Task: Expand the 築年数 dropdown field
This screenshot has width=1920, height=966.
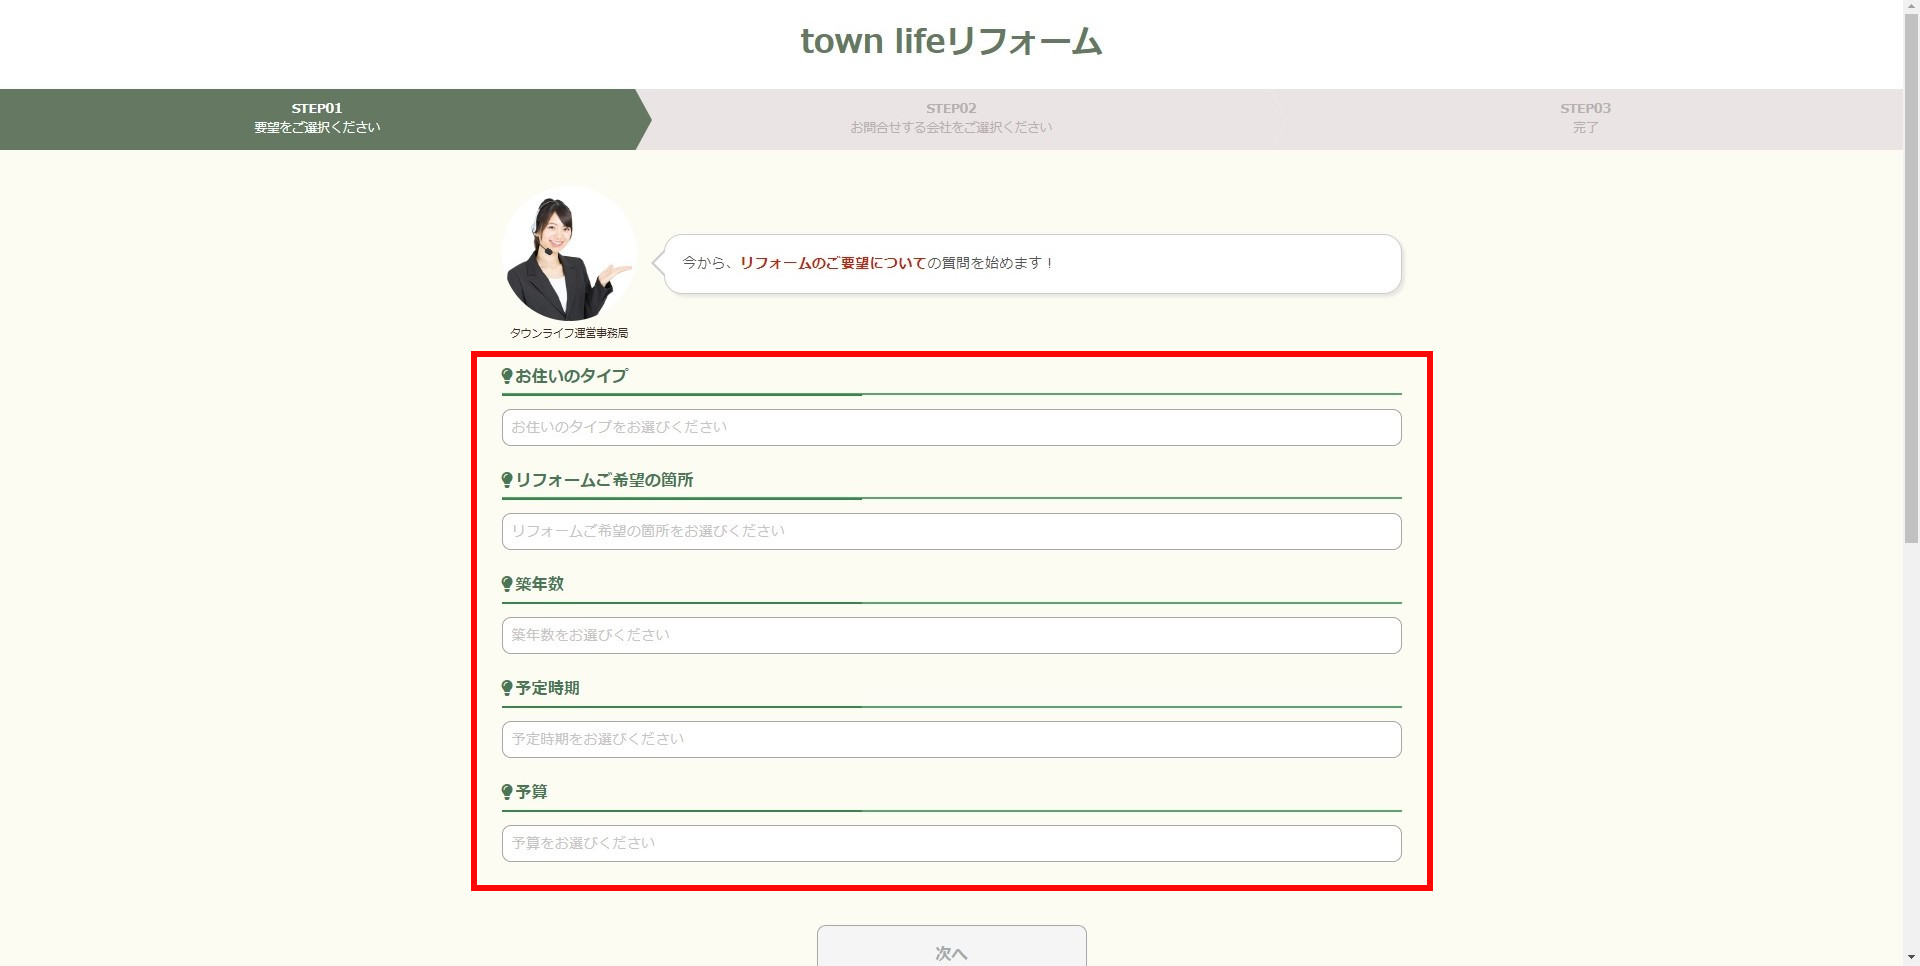Action: (x=951, y=636)
